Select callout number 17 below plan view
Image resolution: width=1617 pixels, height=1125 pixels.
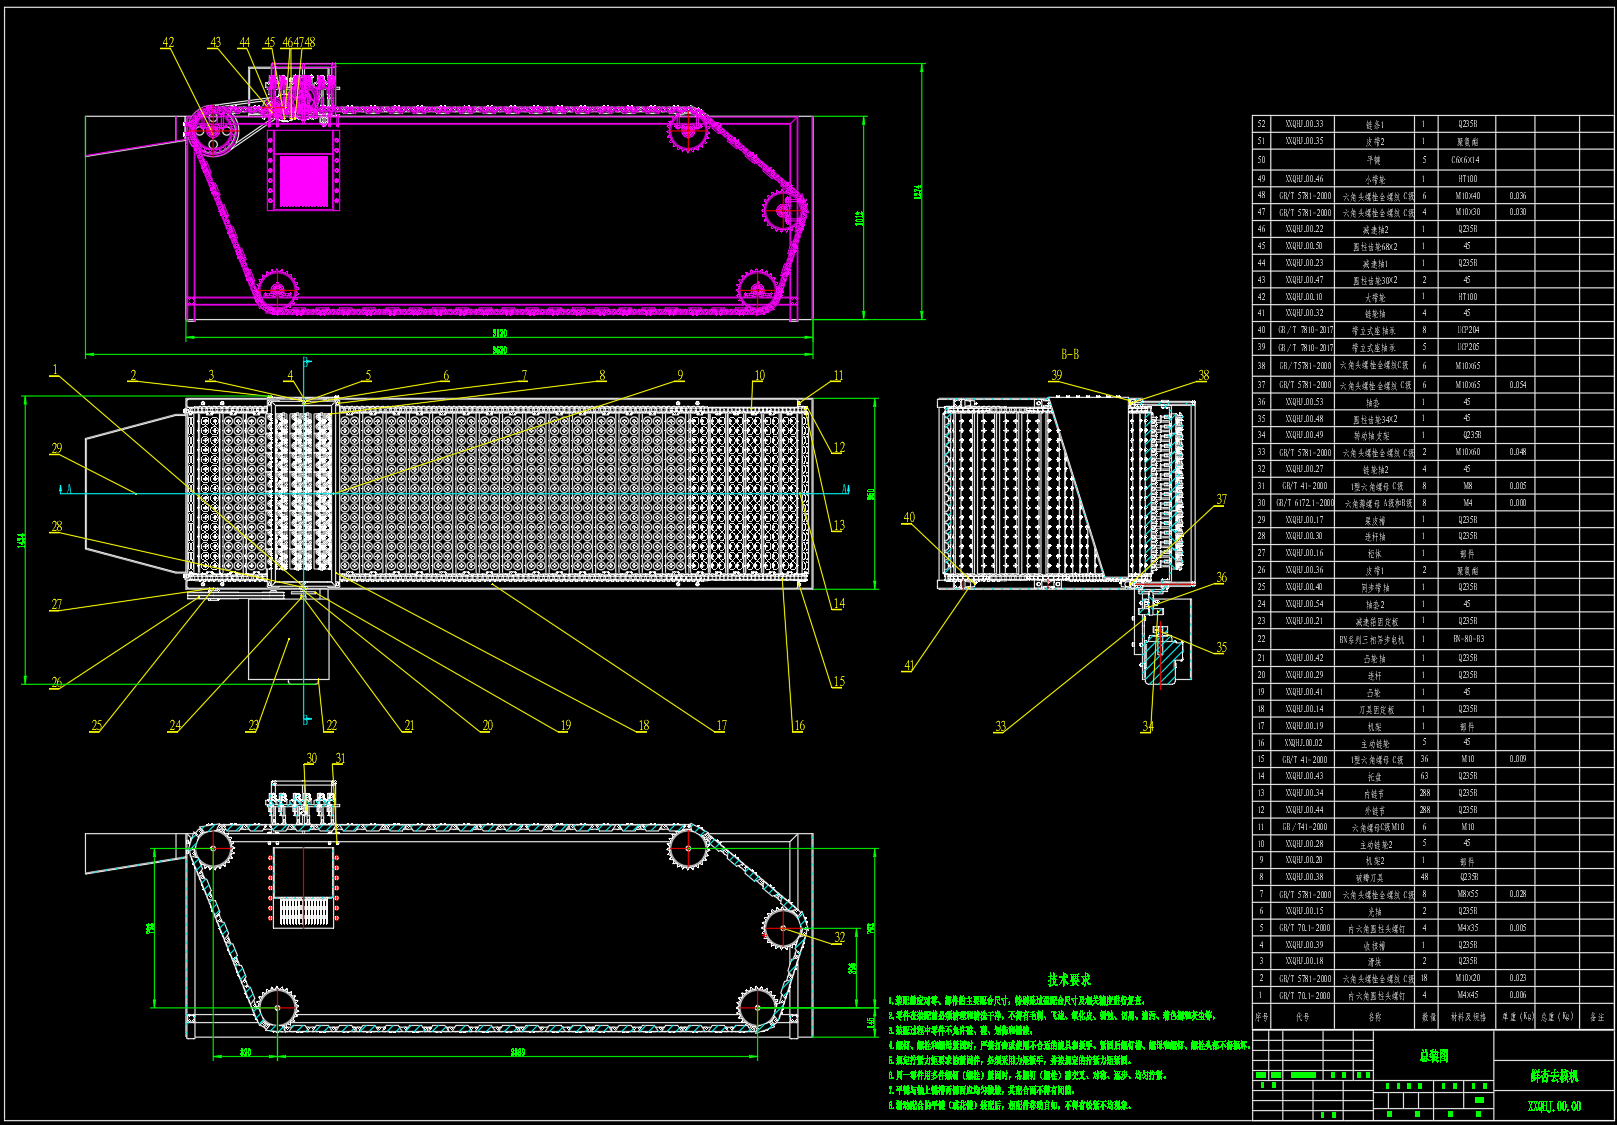(720, 726)
